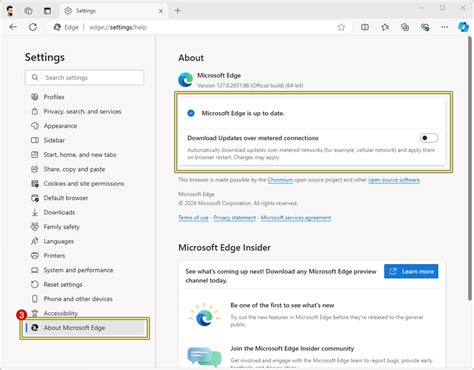474x370 pixels.
Task: Click 'Join the Microsoft Edge Insider community'
Action: click(x=292, y=349)
